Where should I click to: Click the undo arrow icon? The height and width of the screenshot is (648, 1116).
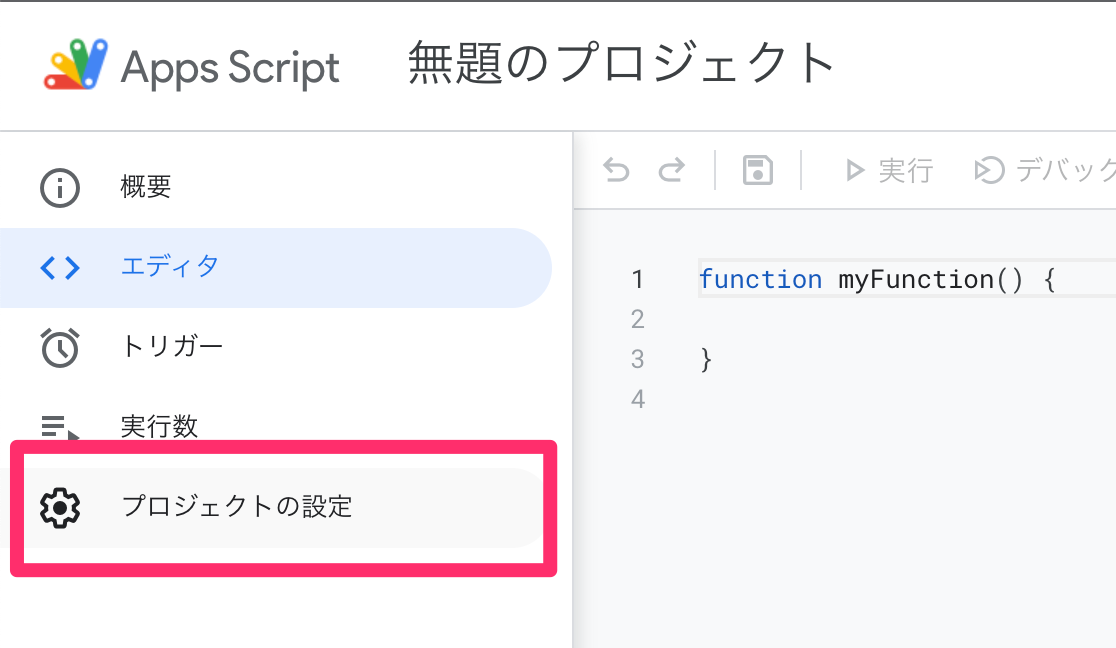[617, 171]
